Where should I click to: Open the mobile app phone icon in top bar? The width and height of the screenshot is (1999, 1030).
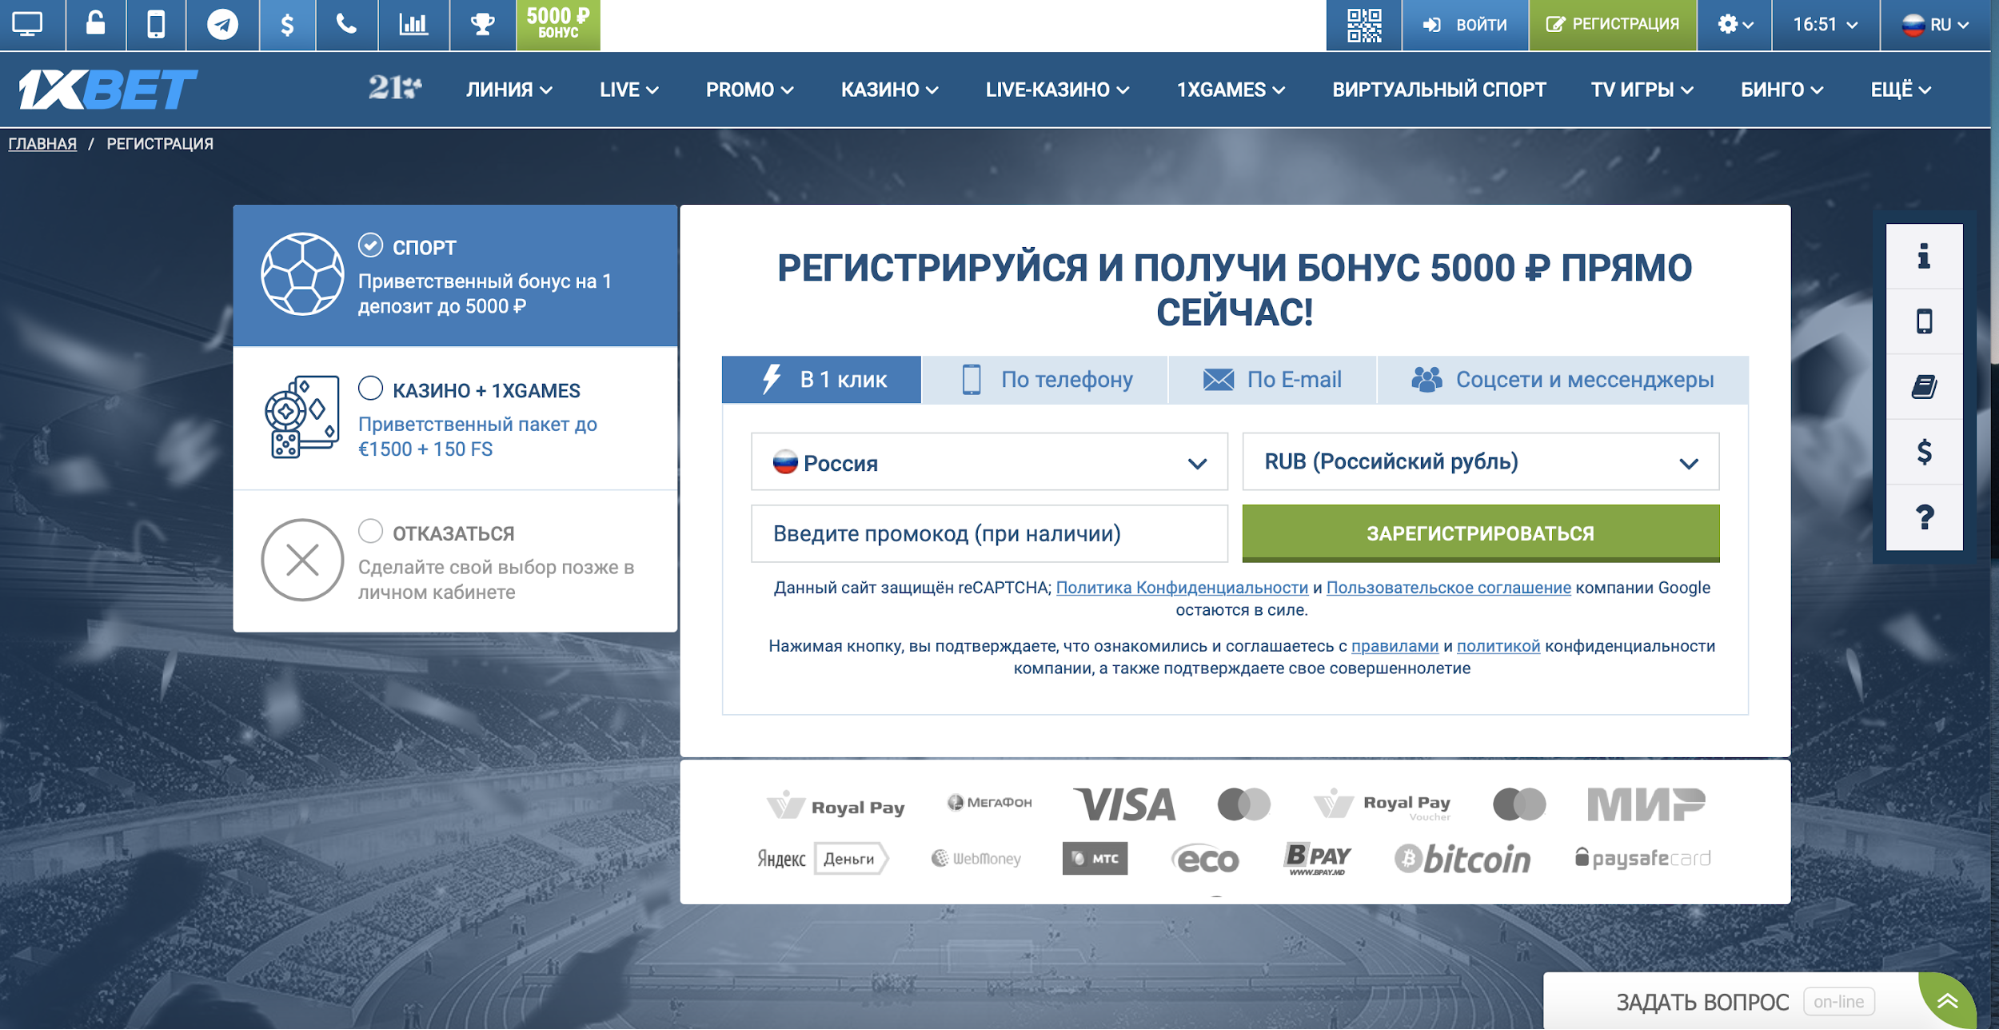pyautogui.click(x=156, y=24)
